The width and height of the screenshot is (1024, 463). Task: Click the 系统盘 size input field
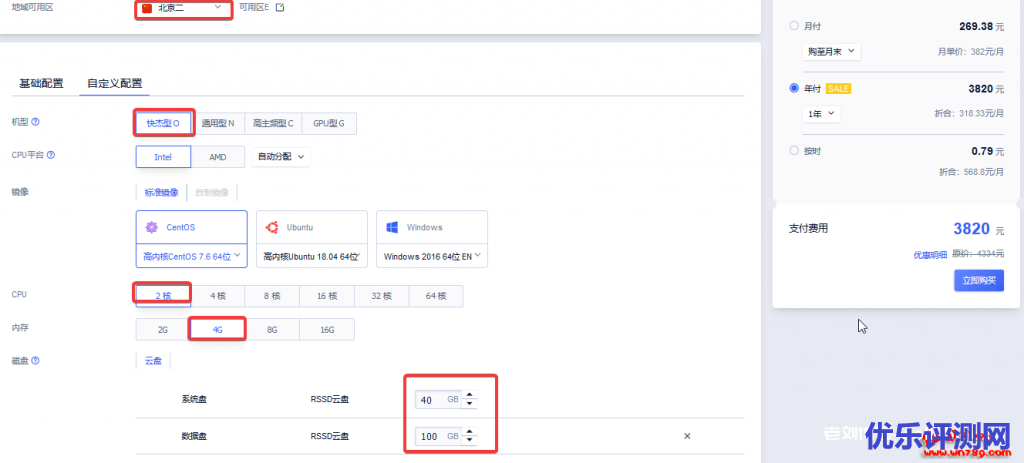438,400
